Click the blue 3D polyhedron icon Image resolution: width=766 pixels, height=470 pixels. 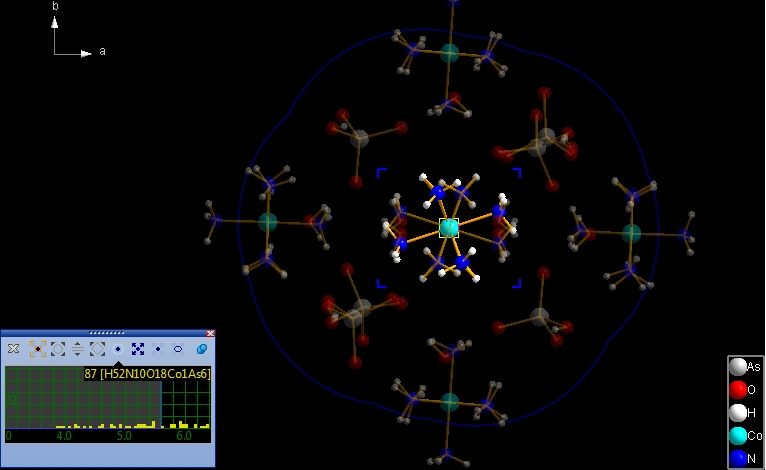(x=201, y=349)
